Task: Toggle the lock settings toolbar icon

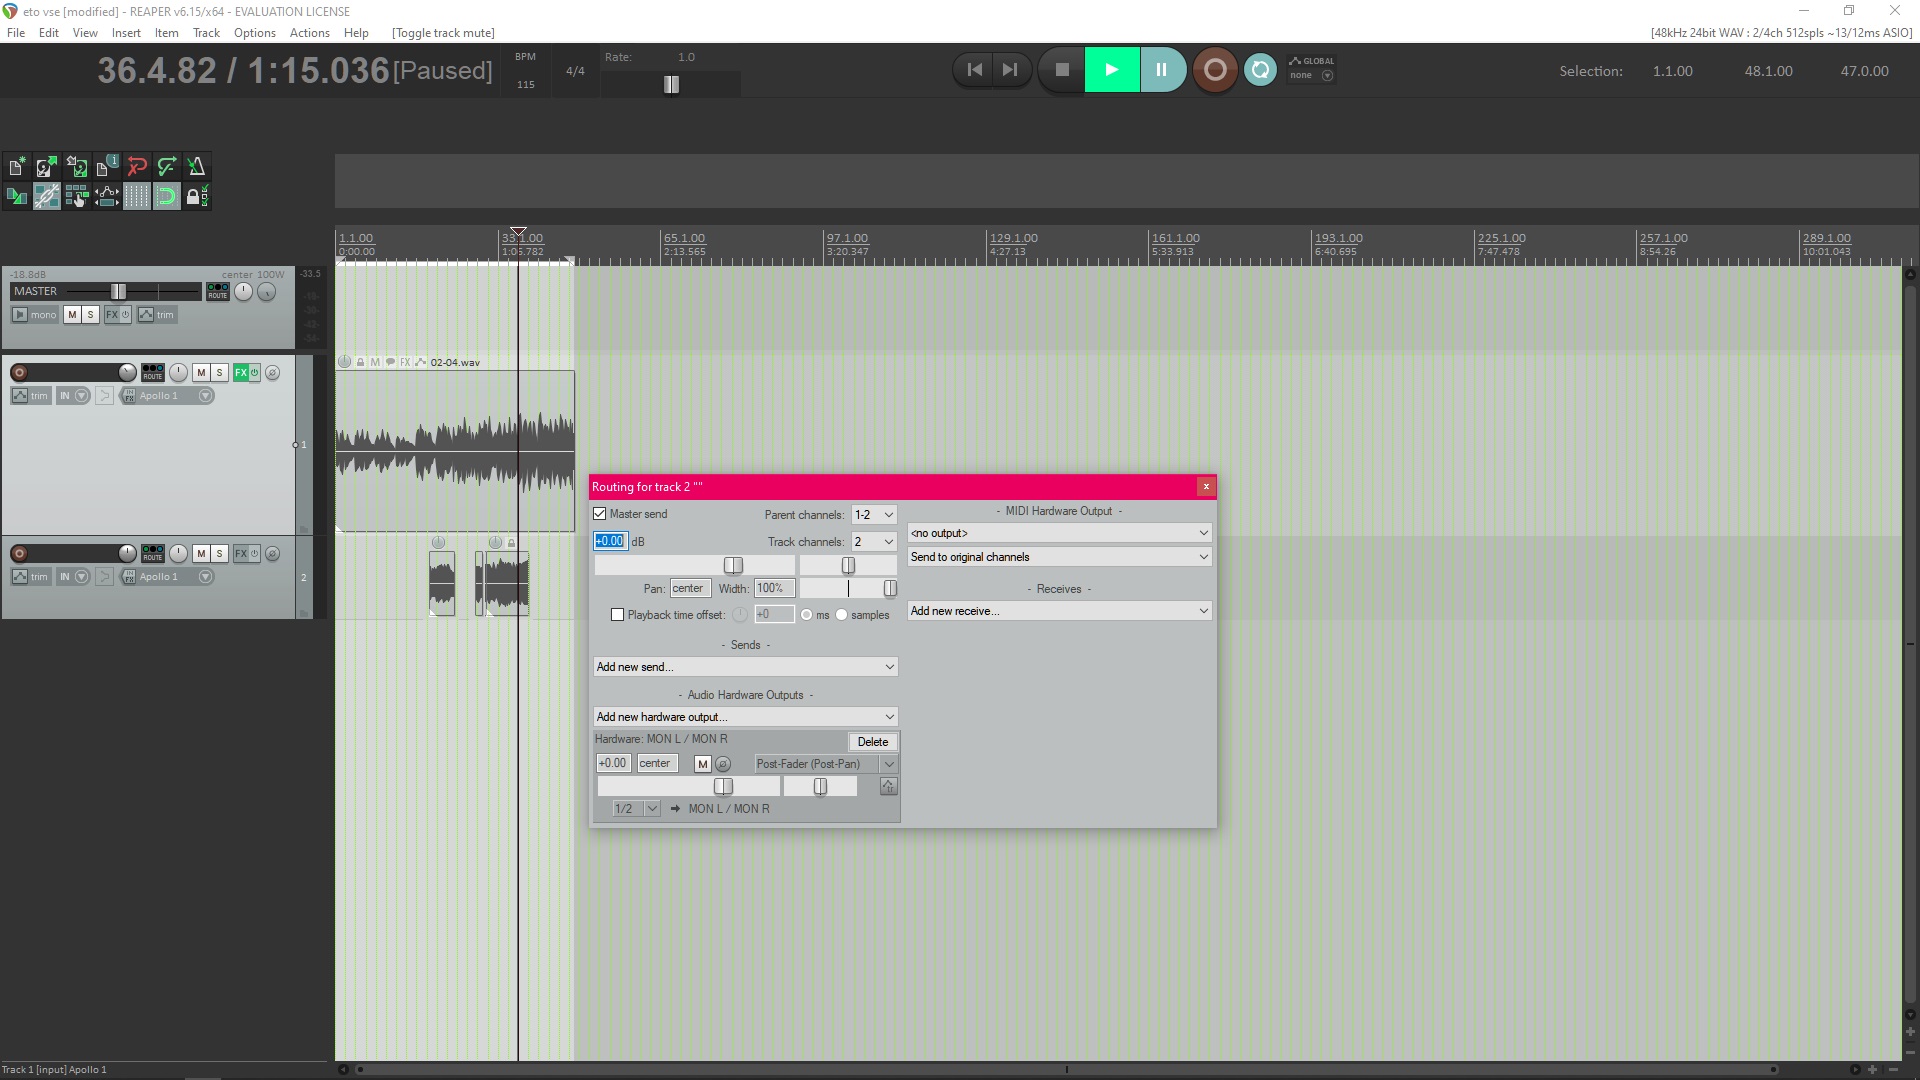Action: pos(194,196)
